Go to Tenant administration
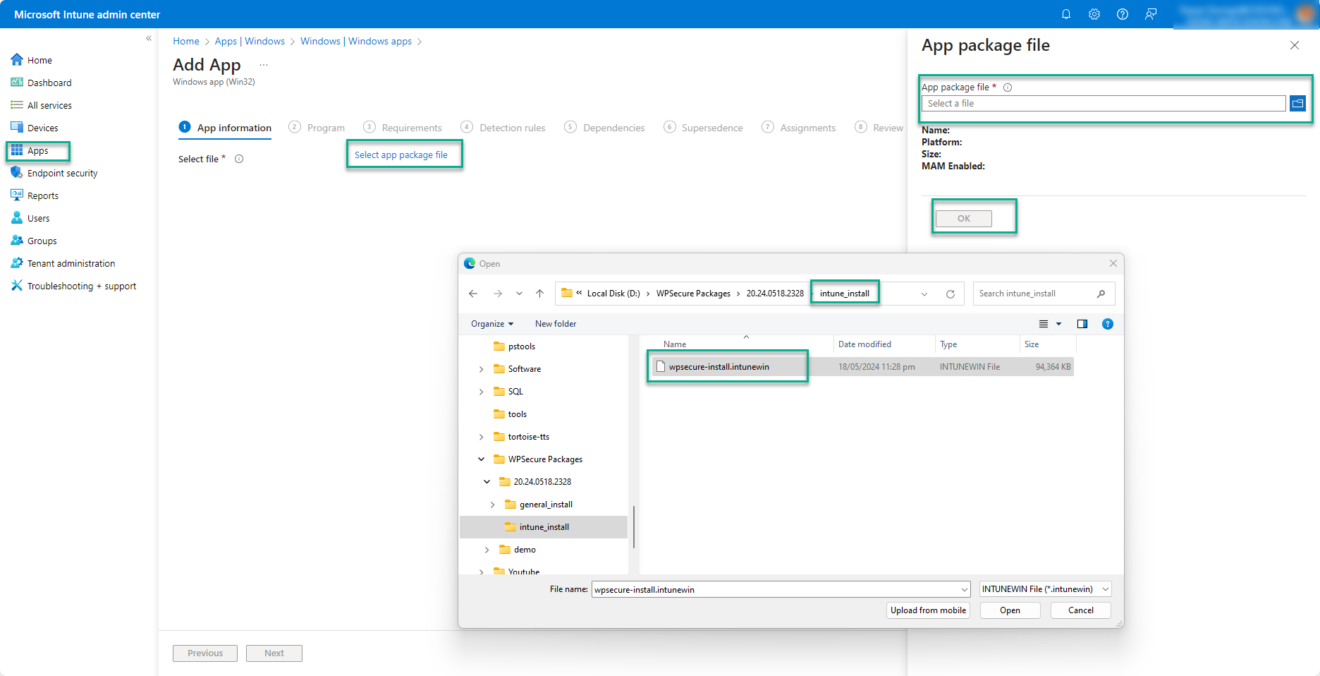This screenshot has width=1320, height=676. [x=62, y=262]
